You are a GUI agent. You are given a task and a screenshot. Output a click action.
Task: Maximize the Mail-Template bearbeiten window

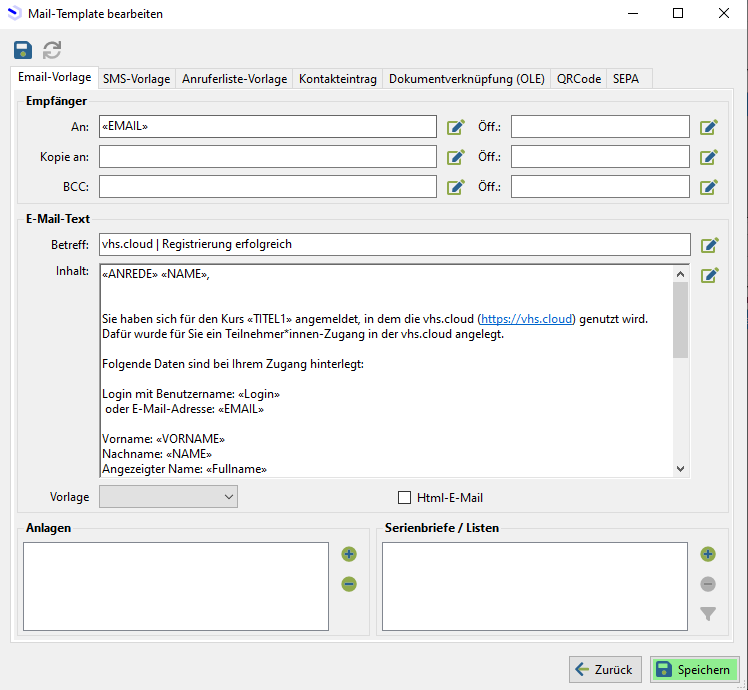[x=678, y=13]
